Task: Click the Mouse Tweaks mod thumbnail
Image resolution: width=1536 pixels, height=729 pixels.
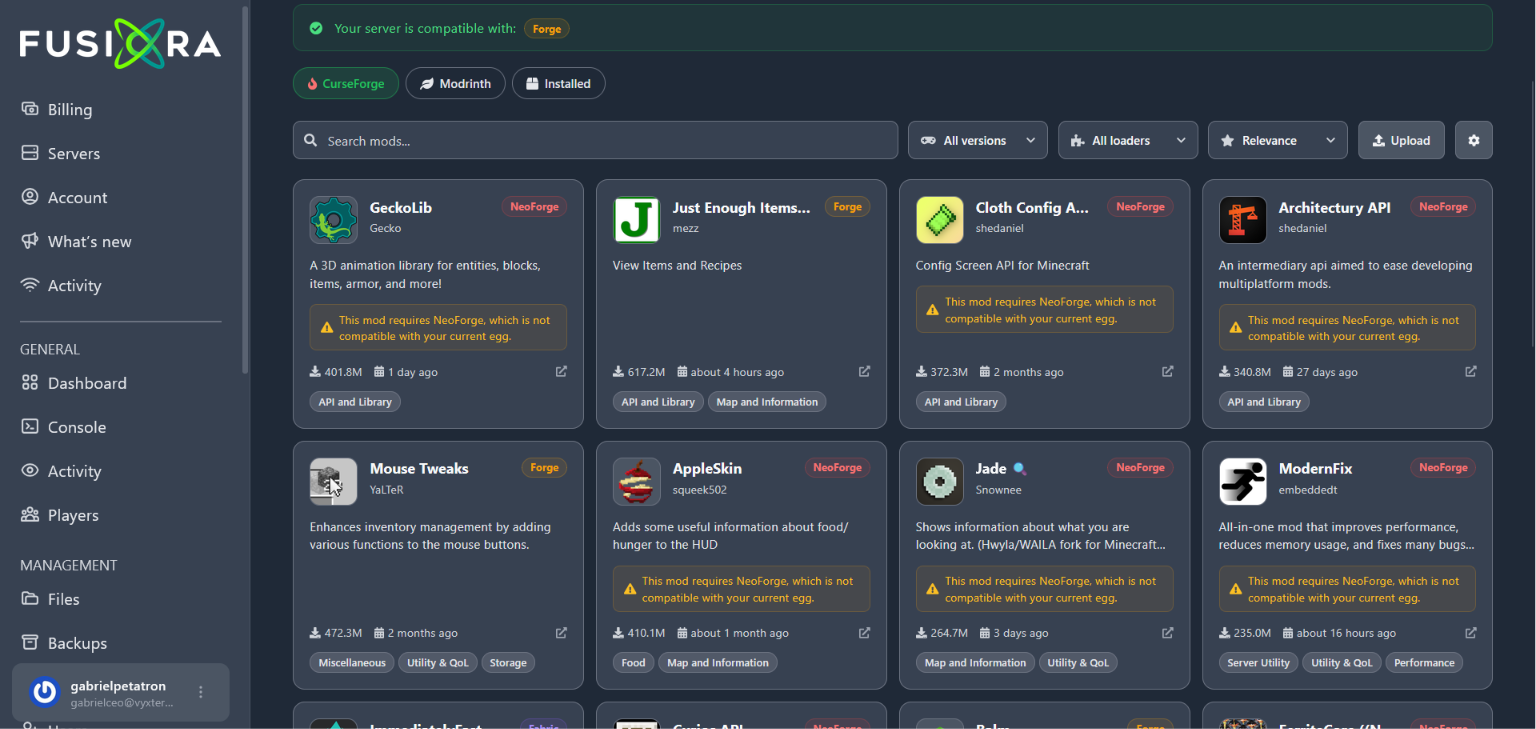Action: (x=333, y=482)
